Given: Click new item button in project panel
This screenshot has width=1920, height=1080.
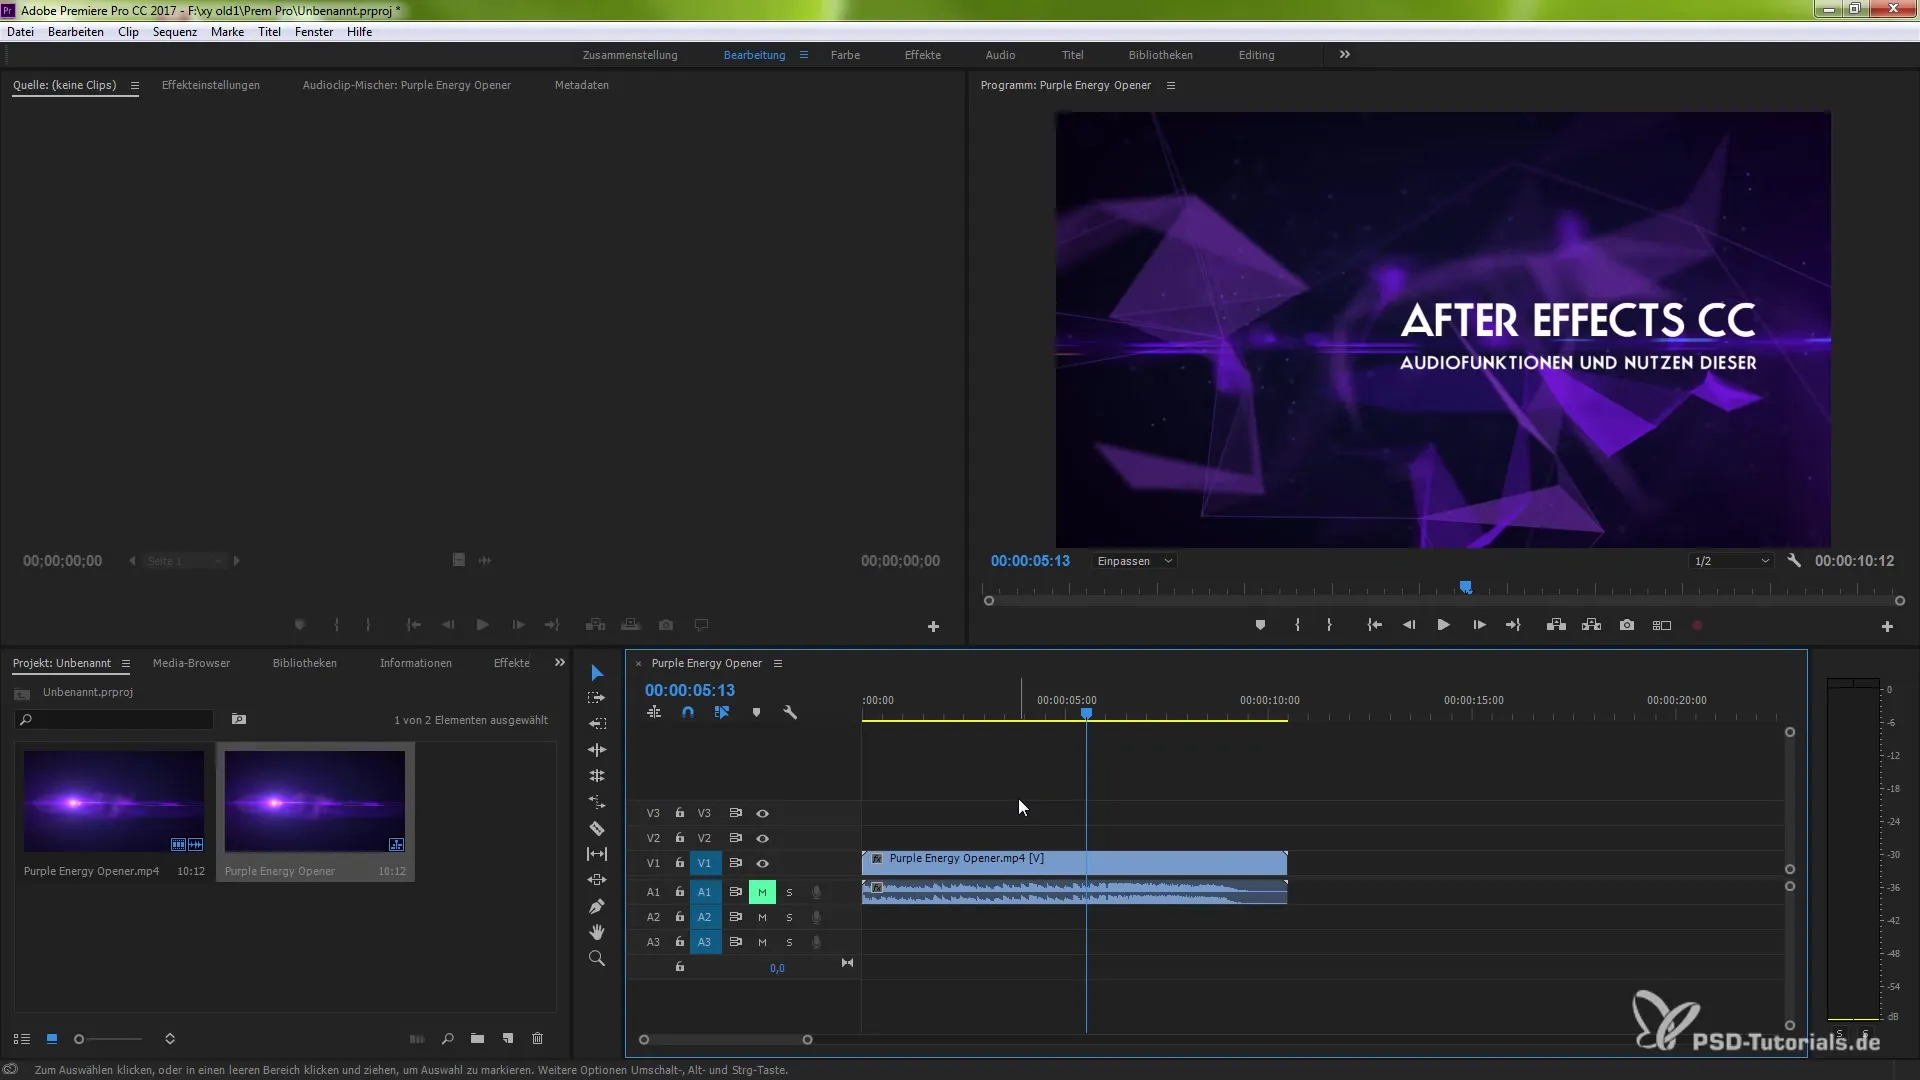Looking at the screenshot, I should pyautogui.click(x=507, y=1039).
